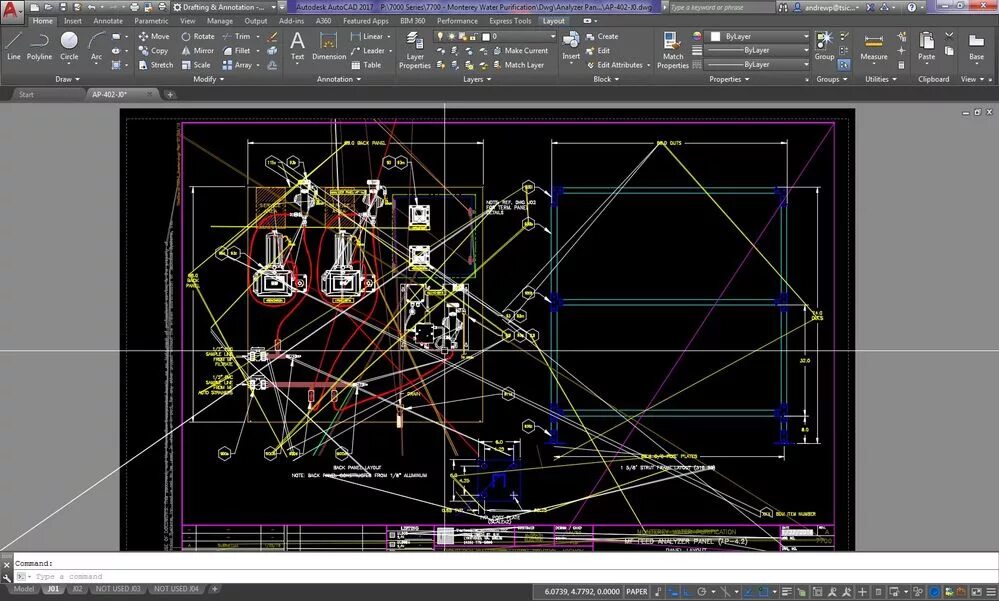Select the Polyline tool
The width and height of the screenshot is (999, 601).
(x=40, y=47)
